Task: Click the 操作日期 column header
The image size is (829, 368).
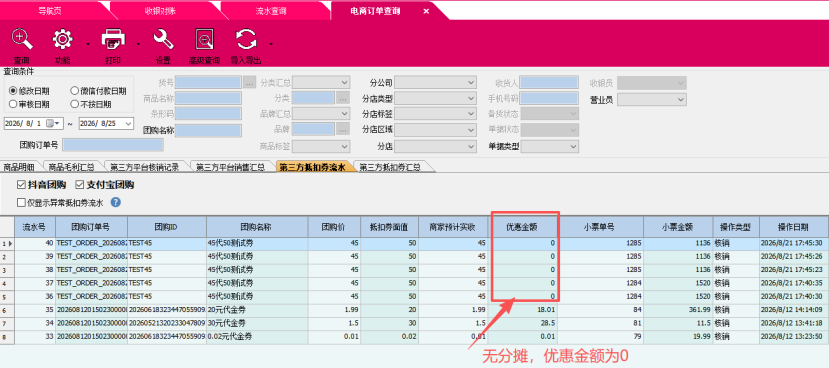Action: pyautogui.click(x=793, y=227)
